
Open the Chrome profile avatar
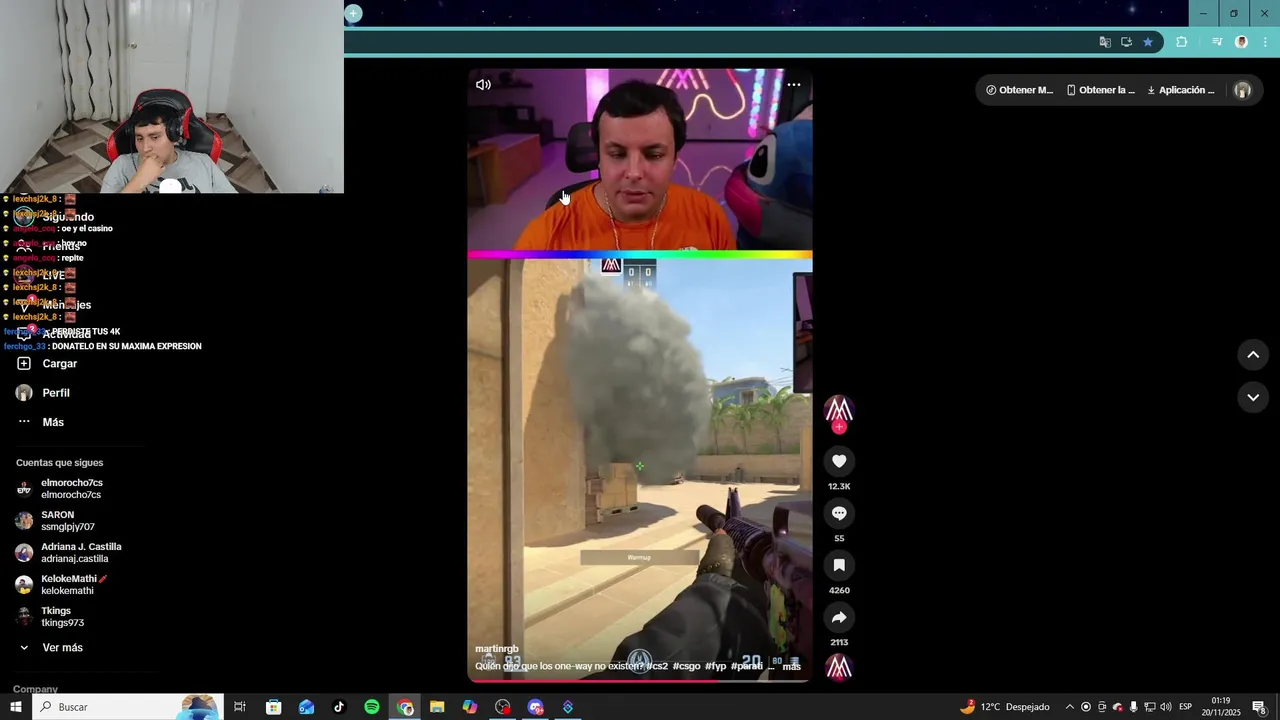pyautogui.click(x=1241, y=42)
